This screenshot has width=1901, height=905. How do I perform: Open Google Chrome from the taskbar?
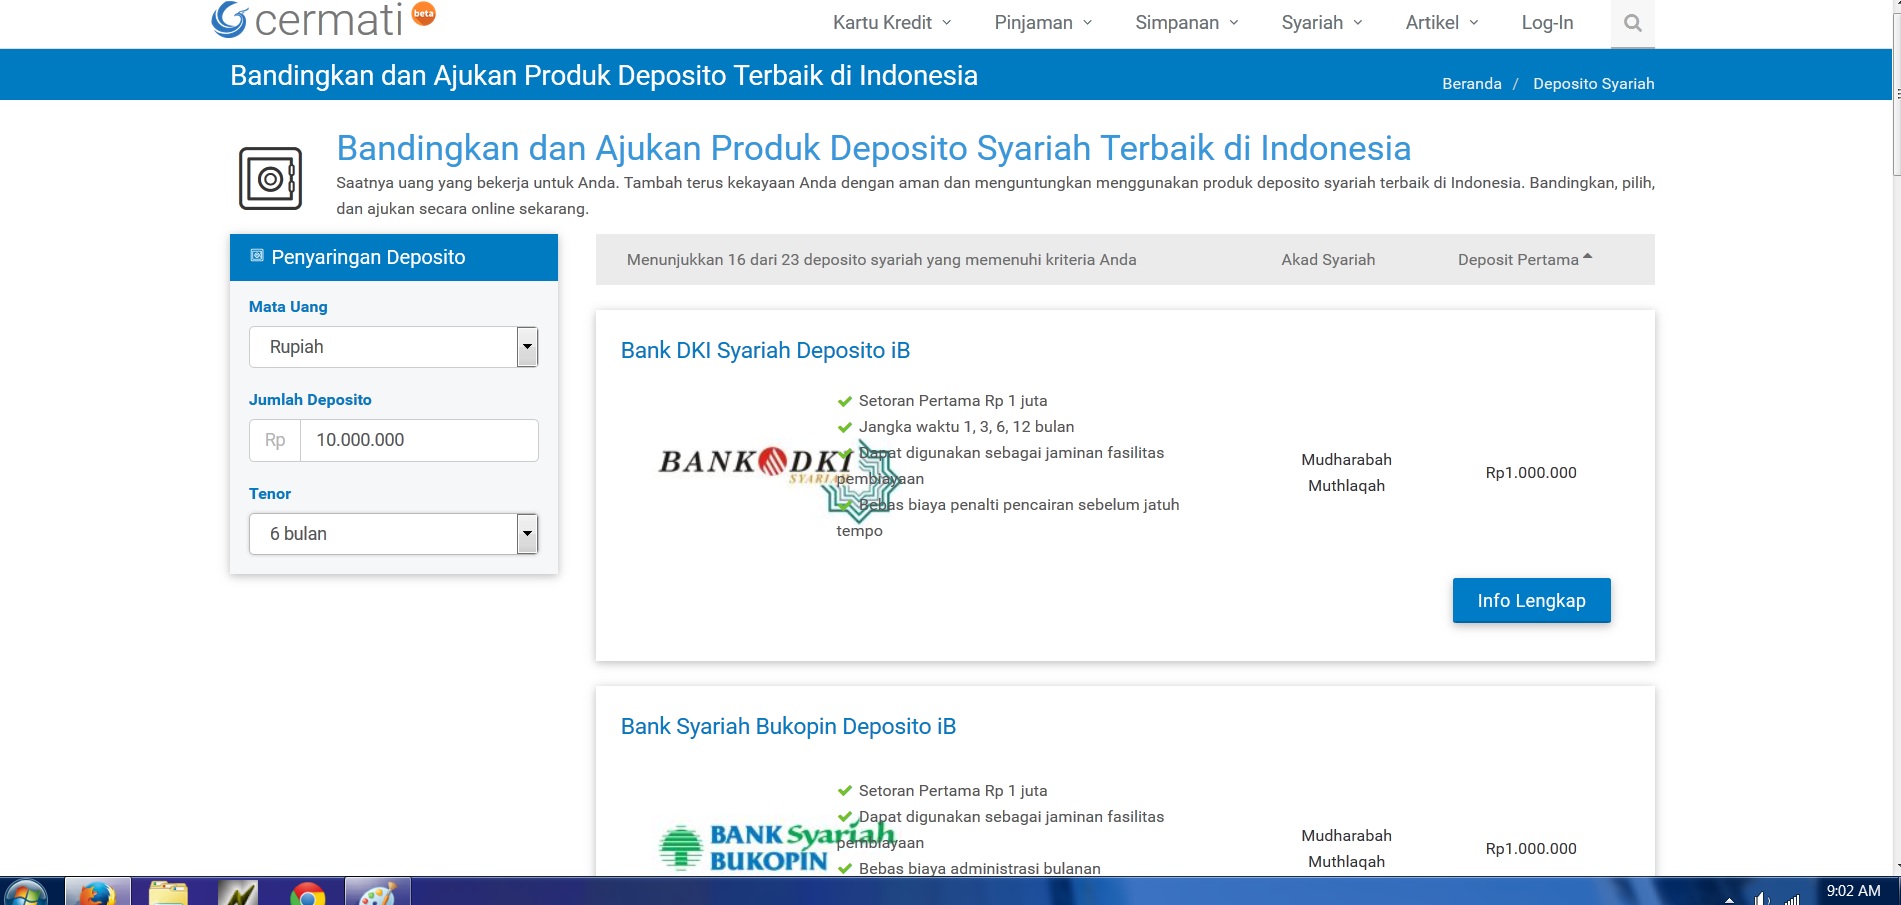(x=308, y=892)
